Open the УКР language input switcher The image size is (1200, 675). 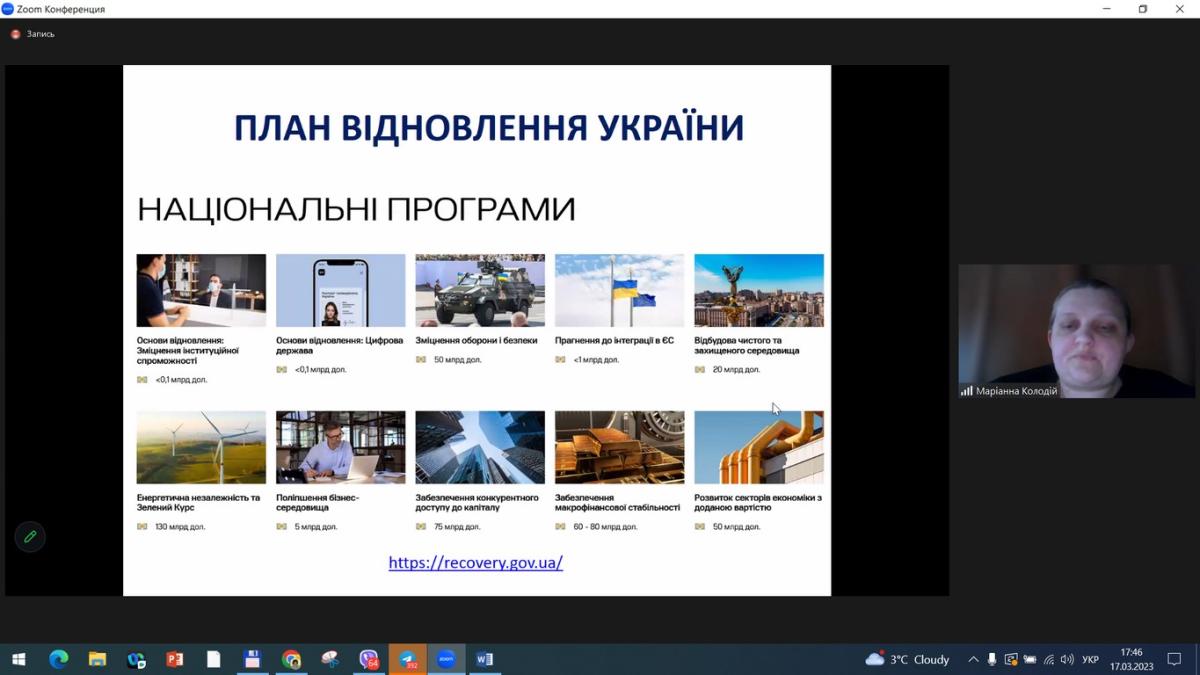(x=1091, y=659)
